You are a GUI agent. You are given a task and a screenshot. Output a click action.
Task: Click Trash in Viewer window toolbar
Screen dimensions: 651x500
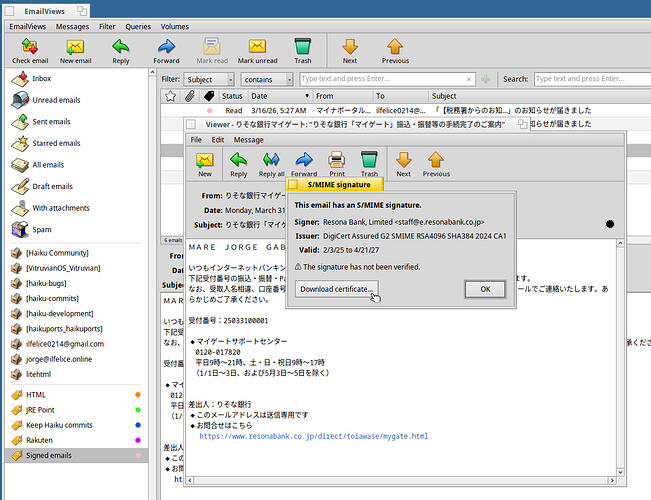click(369, 164)
